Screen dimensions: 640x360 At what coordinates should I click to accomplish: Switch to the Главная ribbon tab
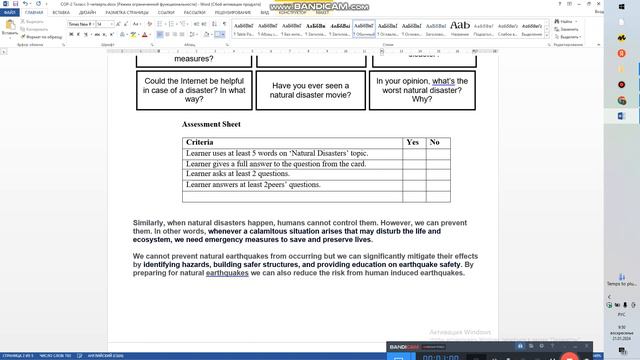point(34,13)
